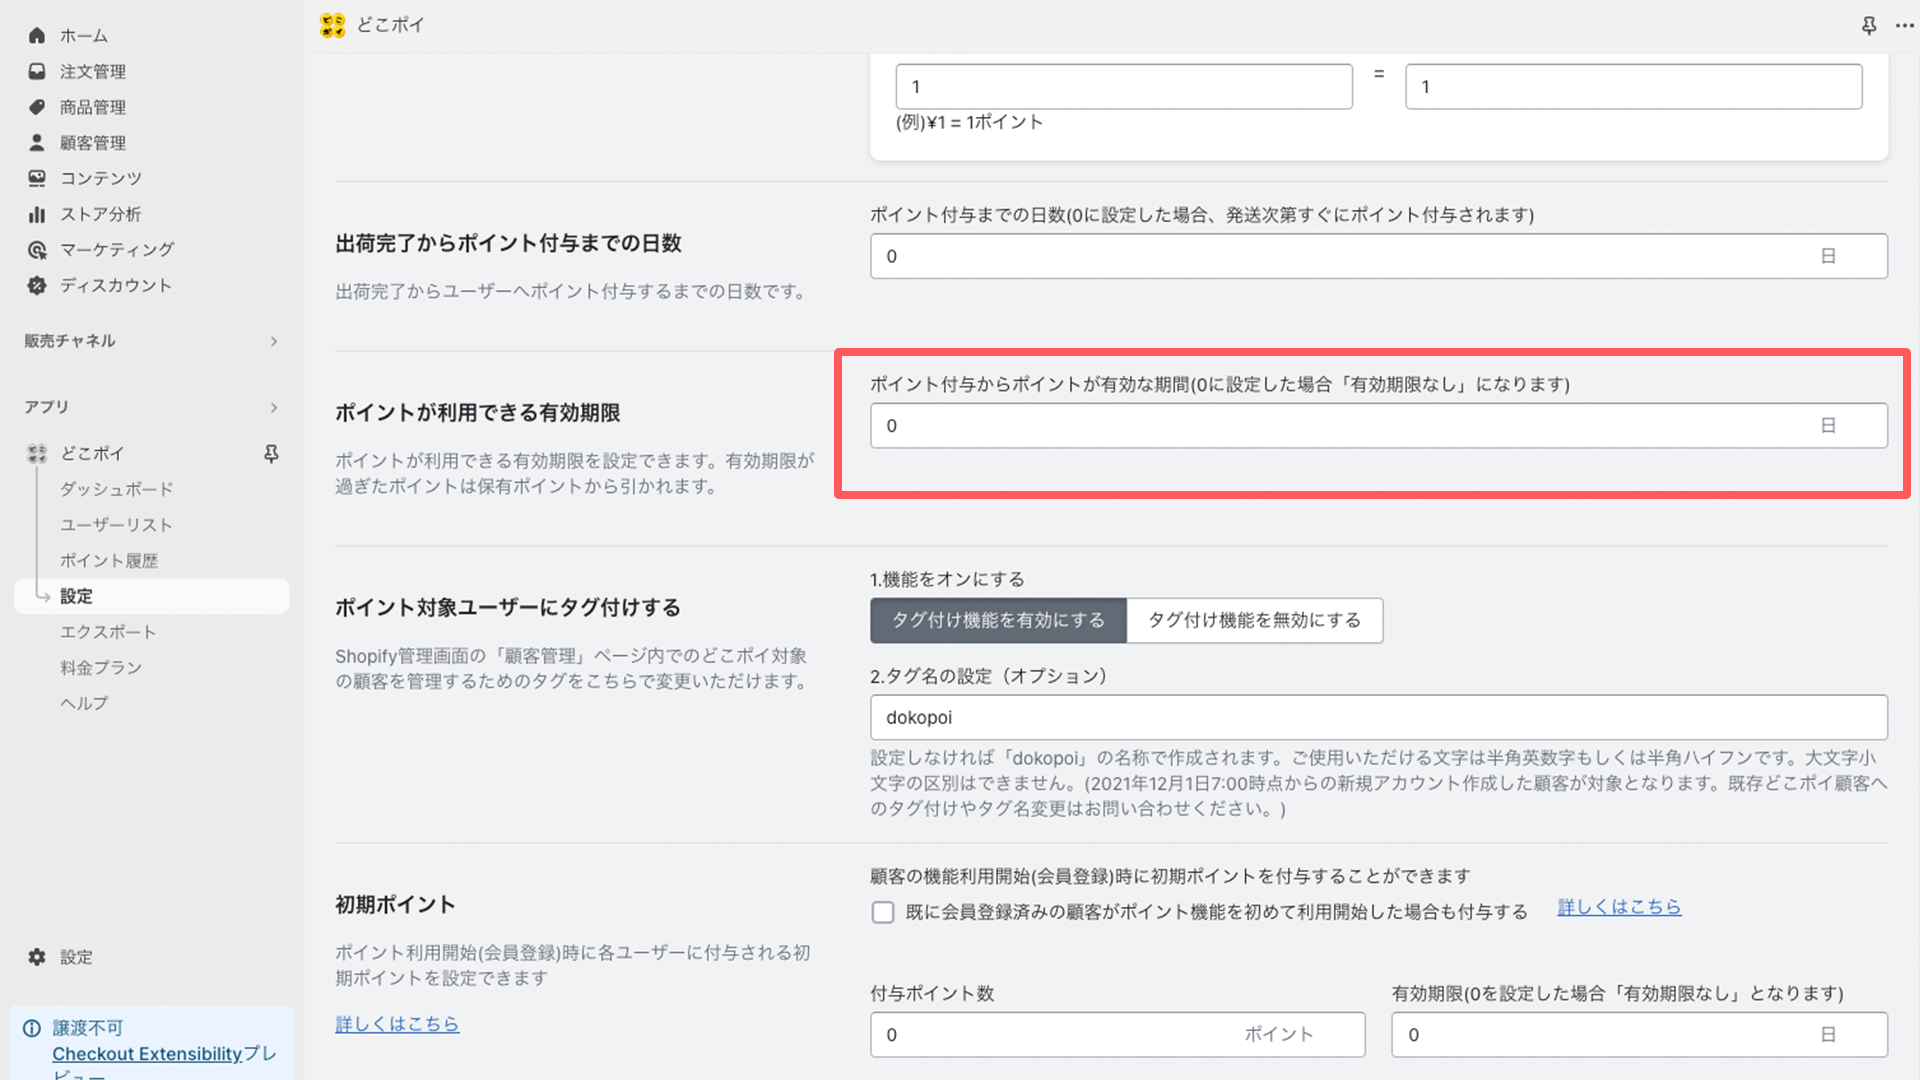
Task: Open 詳しくはこちら link beside the checkbox
Action: (x=1619, y=907)
